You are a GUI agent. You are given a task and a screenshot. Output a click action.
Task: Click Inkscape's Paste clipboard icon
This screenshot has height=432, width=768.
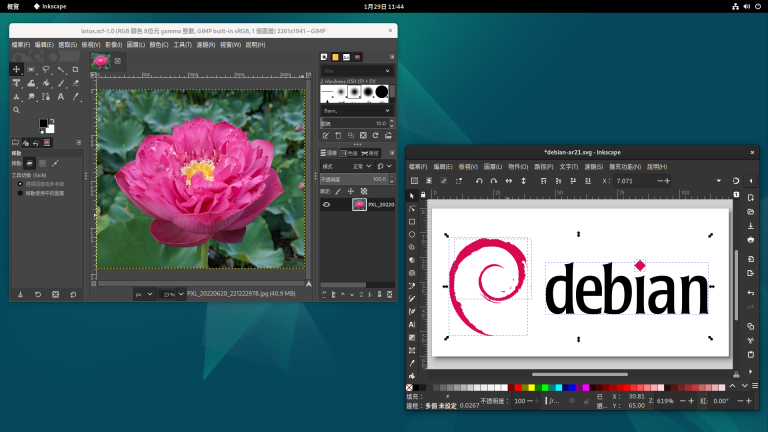pos(751,355)
